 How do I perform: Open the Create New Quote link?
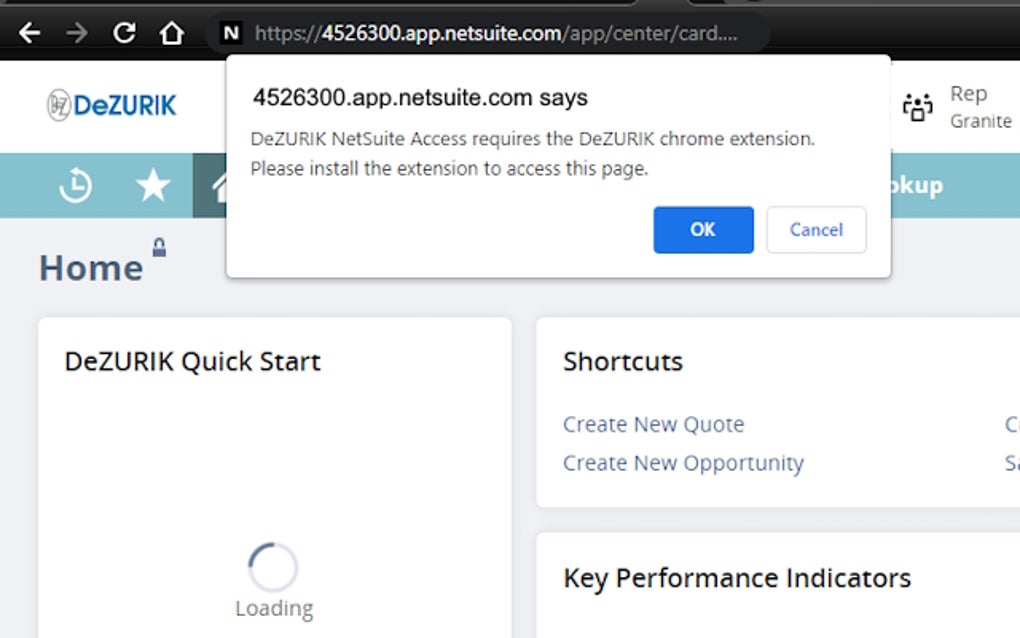[x=653, y=424]
